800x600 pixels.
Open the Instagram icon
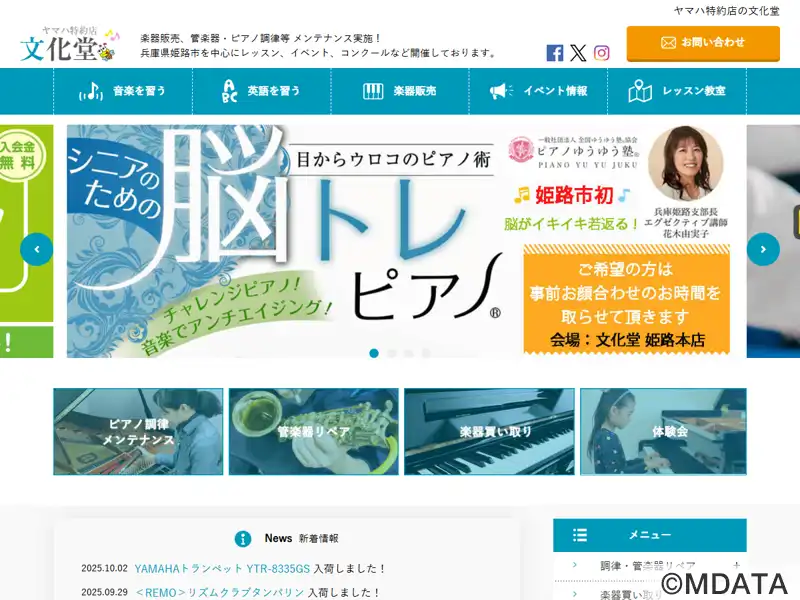[602, 53]
